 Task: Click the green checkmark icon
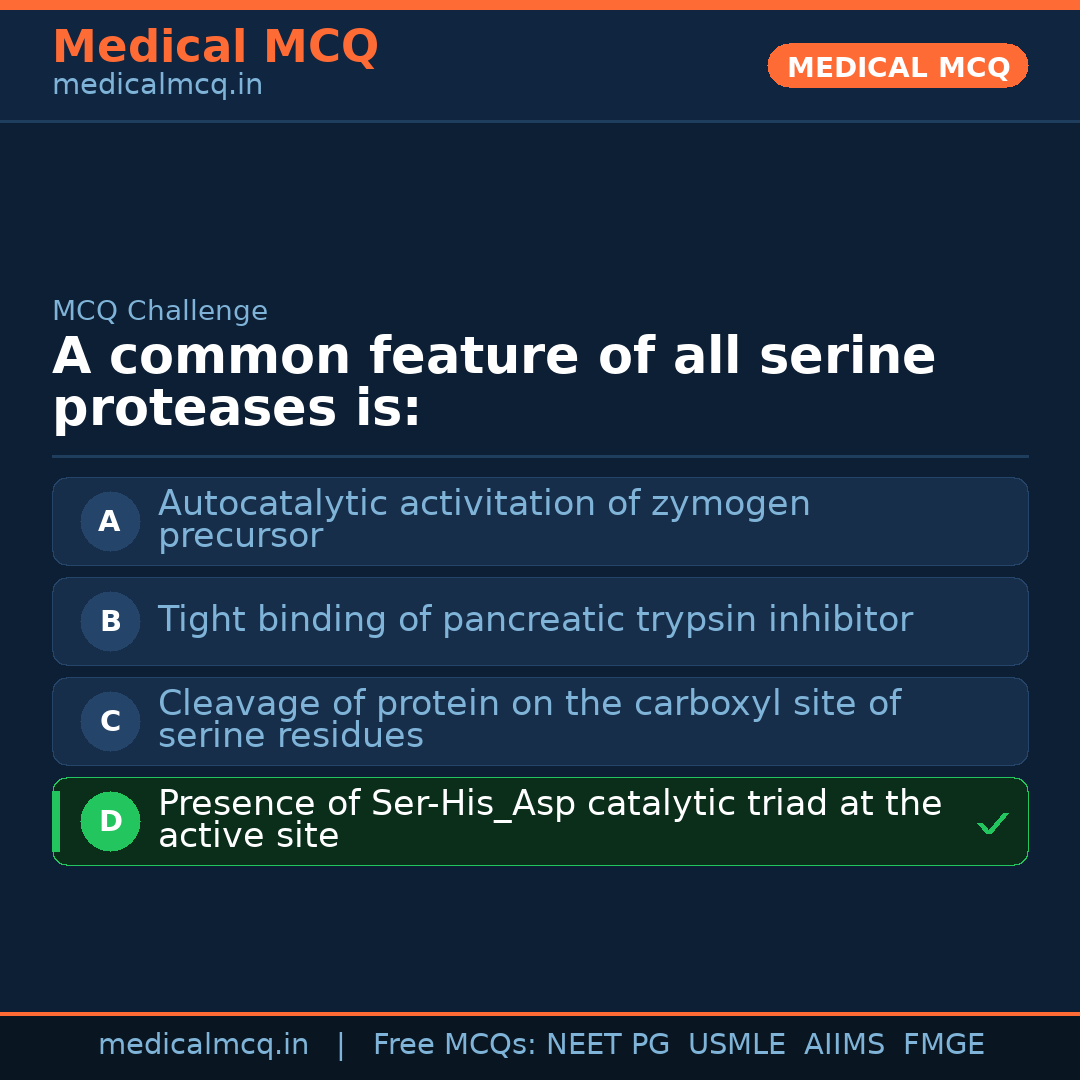992,824
